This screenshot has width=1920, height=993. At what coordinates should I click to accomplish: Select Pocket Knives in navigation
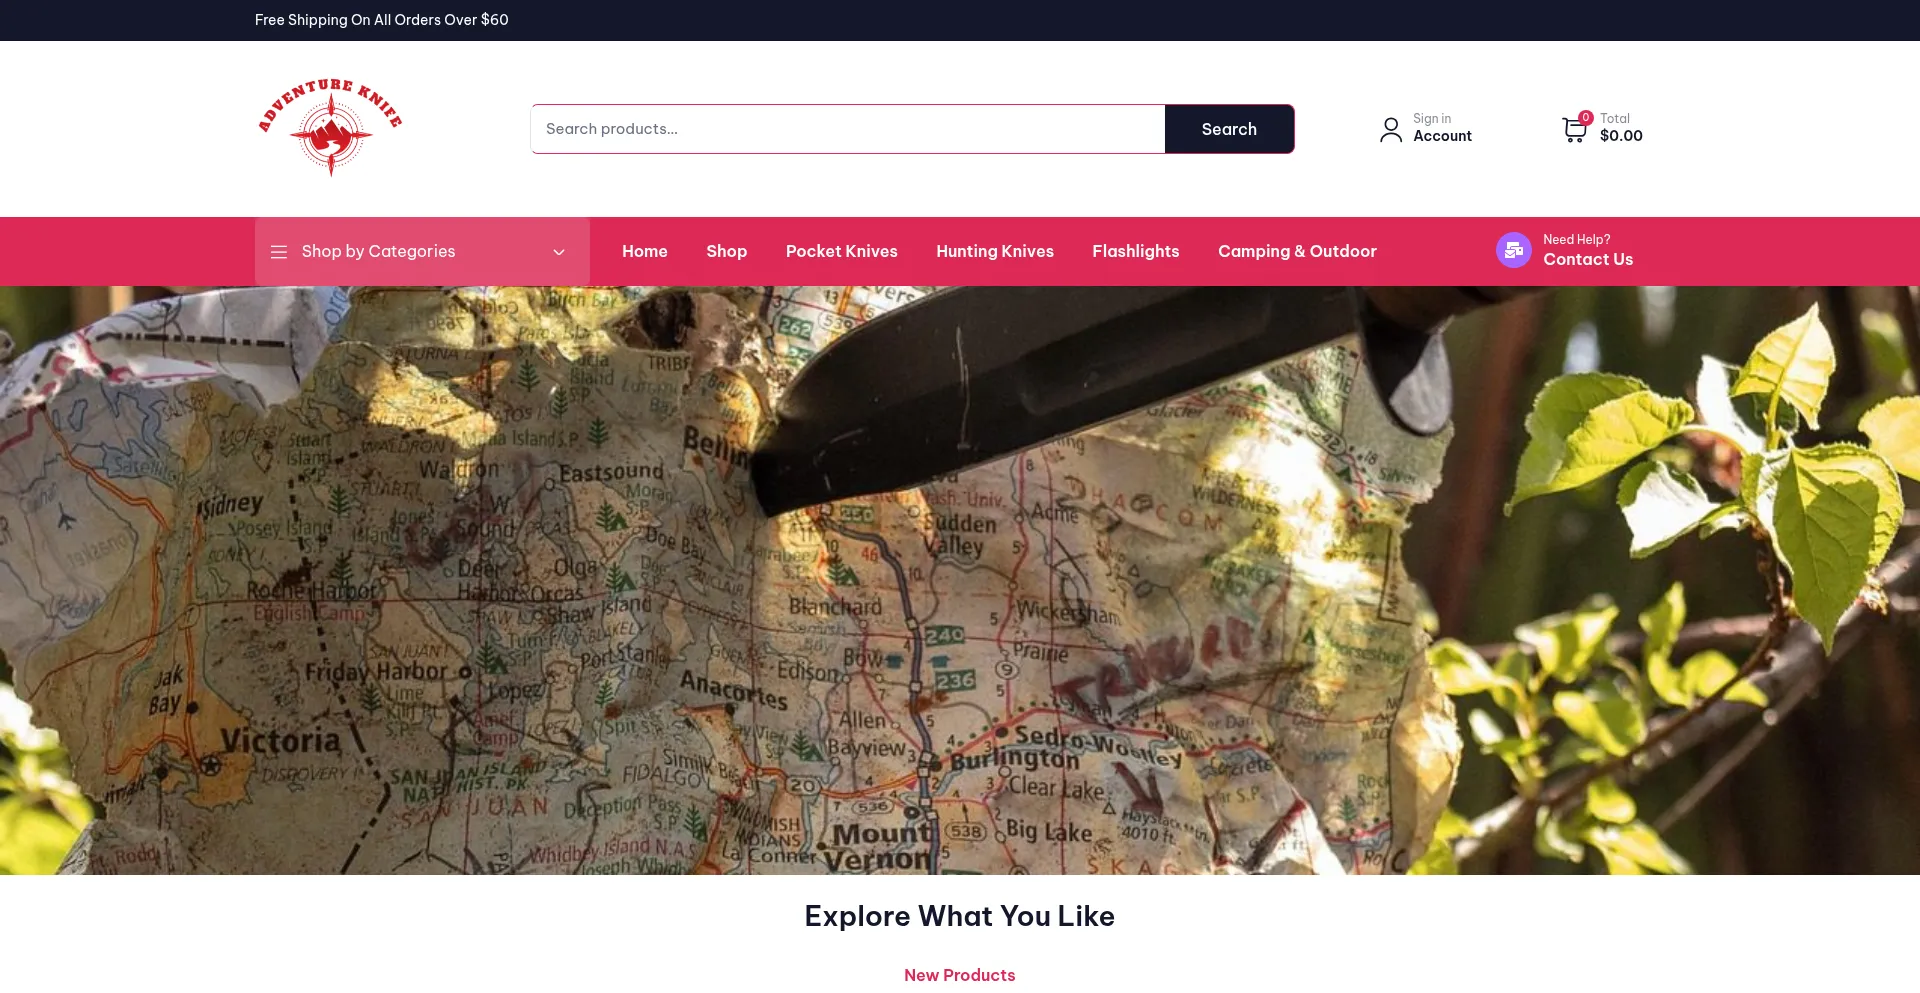[842, 251]
